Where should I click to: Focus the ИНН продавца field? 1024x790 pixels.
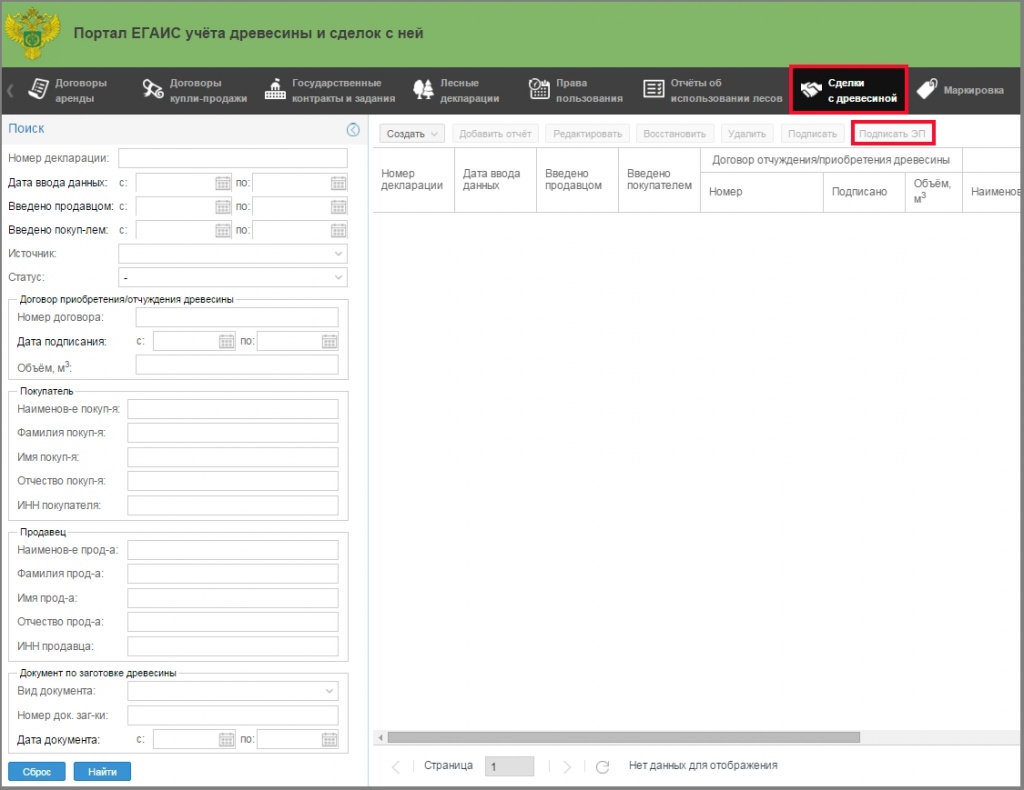[233, 646]
